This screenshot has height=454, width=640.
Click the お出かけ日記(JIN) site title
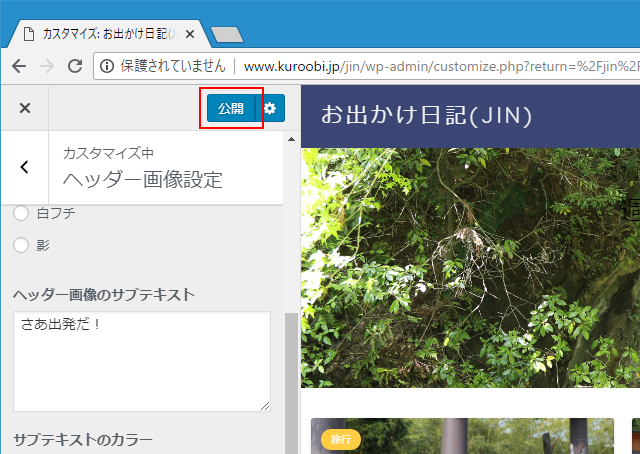point(426,115)
